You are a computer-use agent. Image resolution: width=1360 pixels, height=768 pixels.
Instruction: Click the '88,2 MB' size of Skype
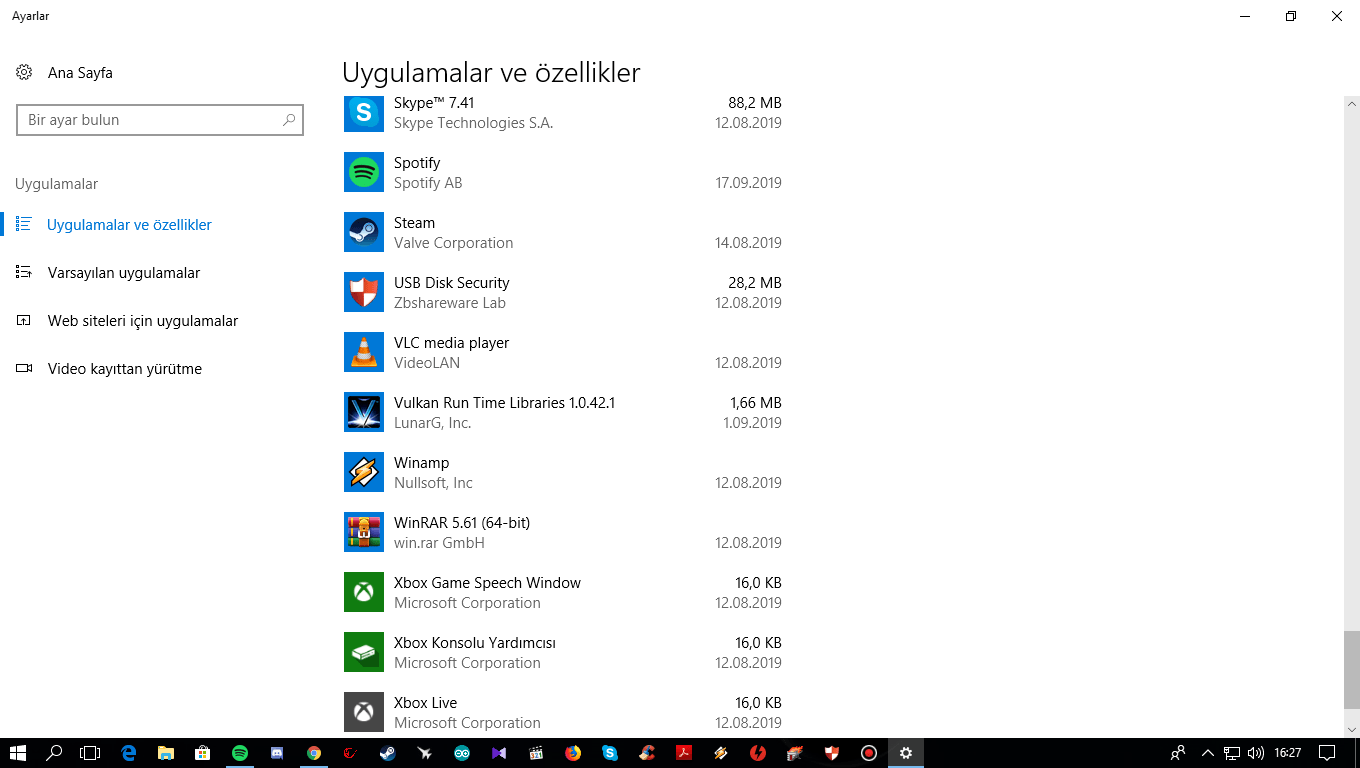pyautogui.click(x=755, y=103)
